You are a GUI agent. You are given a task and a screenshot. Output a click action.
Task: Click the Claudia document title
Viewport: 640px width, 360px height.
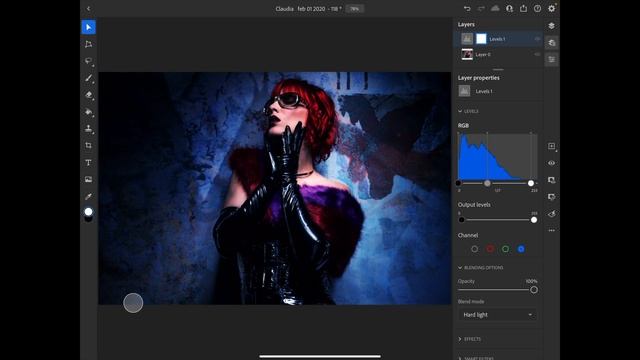[308, 9]
